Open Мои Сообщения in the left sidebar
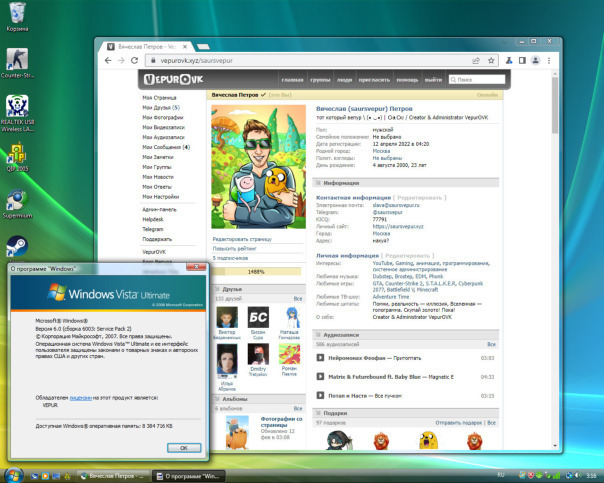 click(166, 147)
